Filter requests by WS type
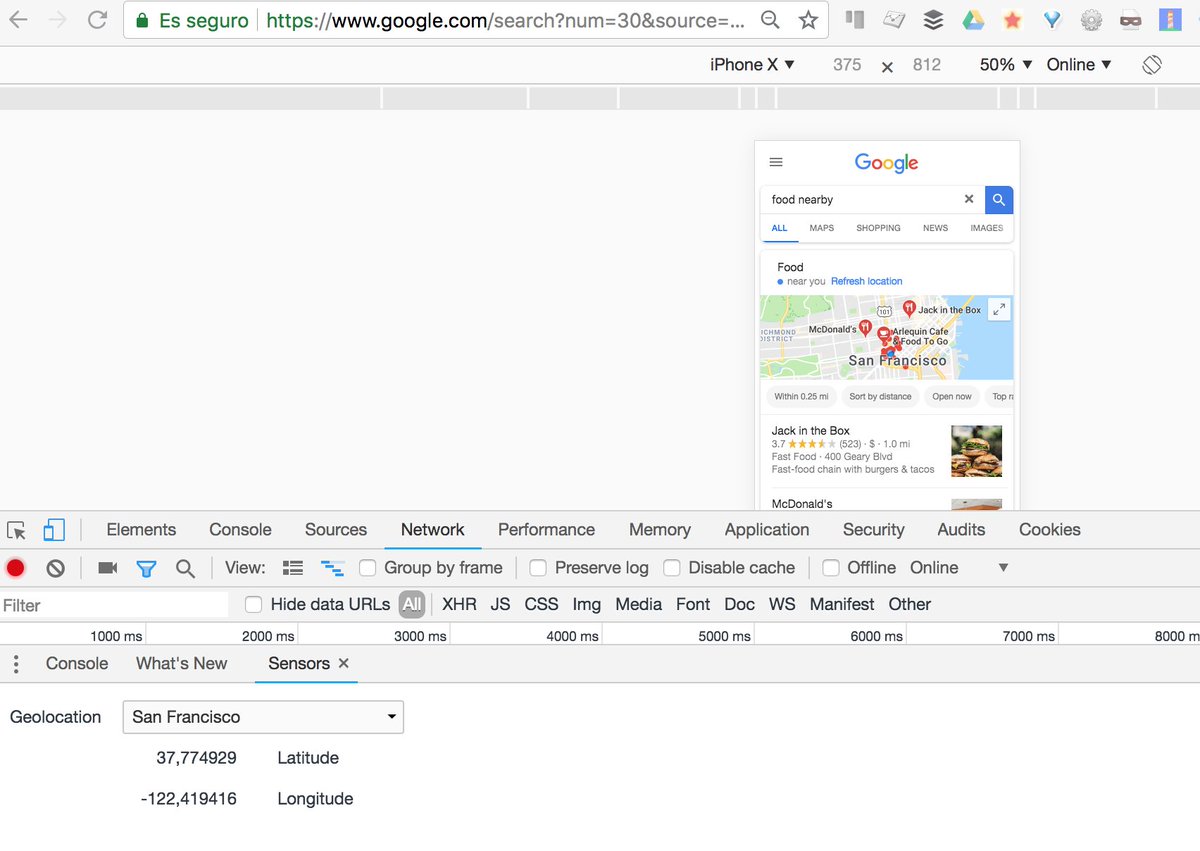 pyautogui.click(x=782, y=604)
